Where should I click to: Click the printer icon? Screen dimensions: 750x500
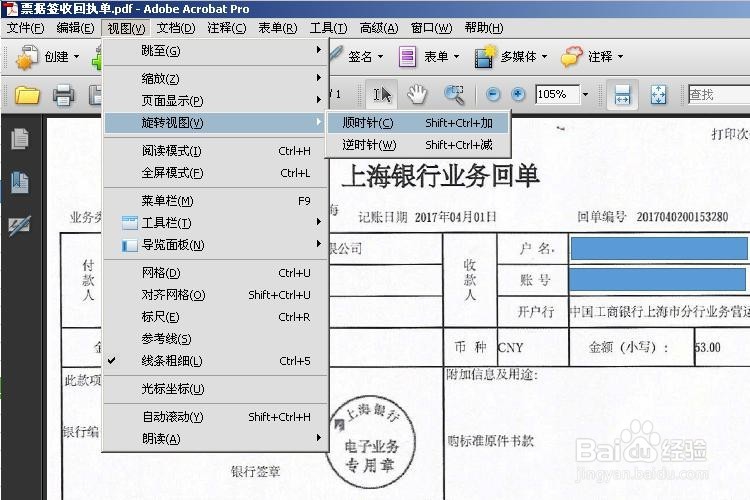click(64, 95)
